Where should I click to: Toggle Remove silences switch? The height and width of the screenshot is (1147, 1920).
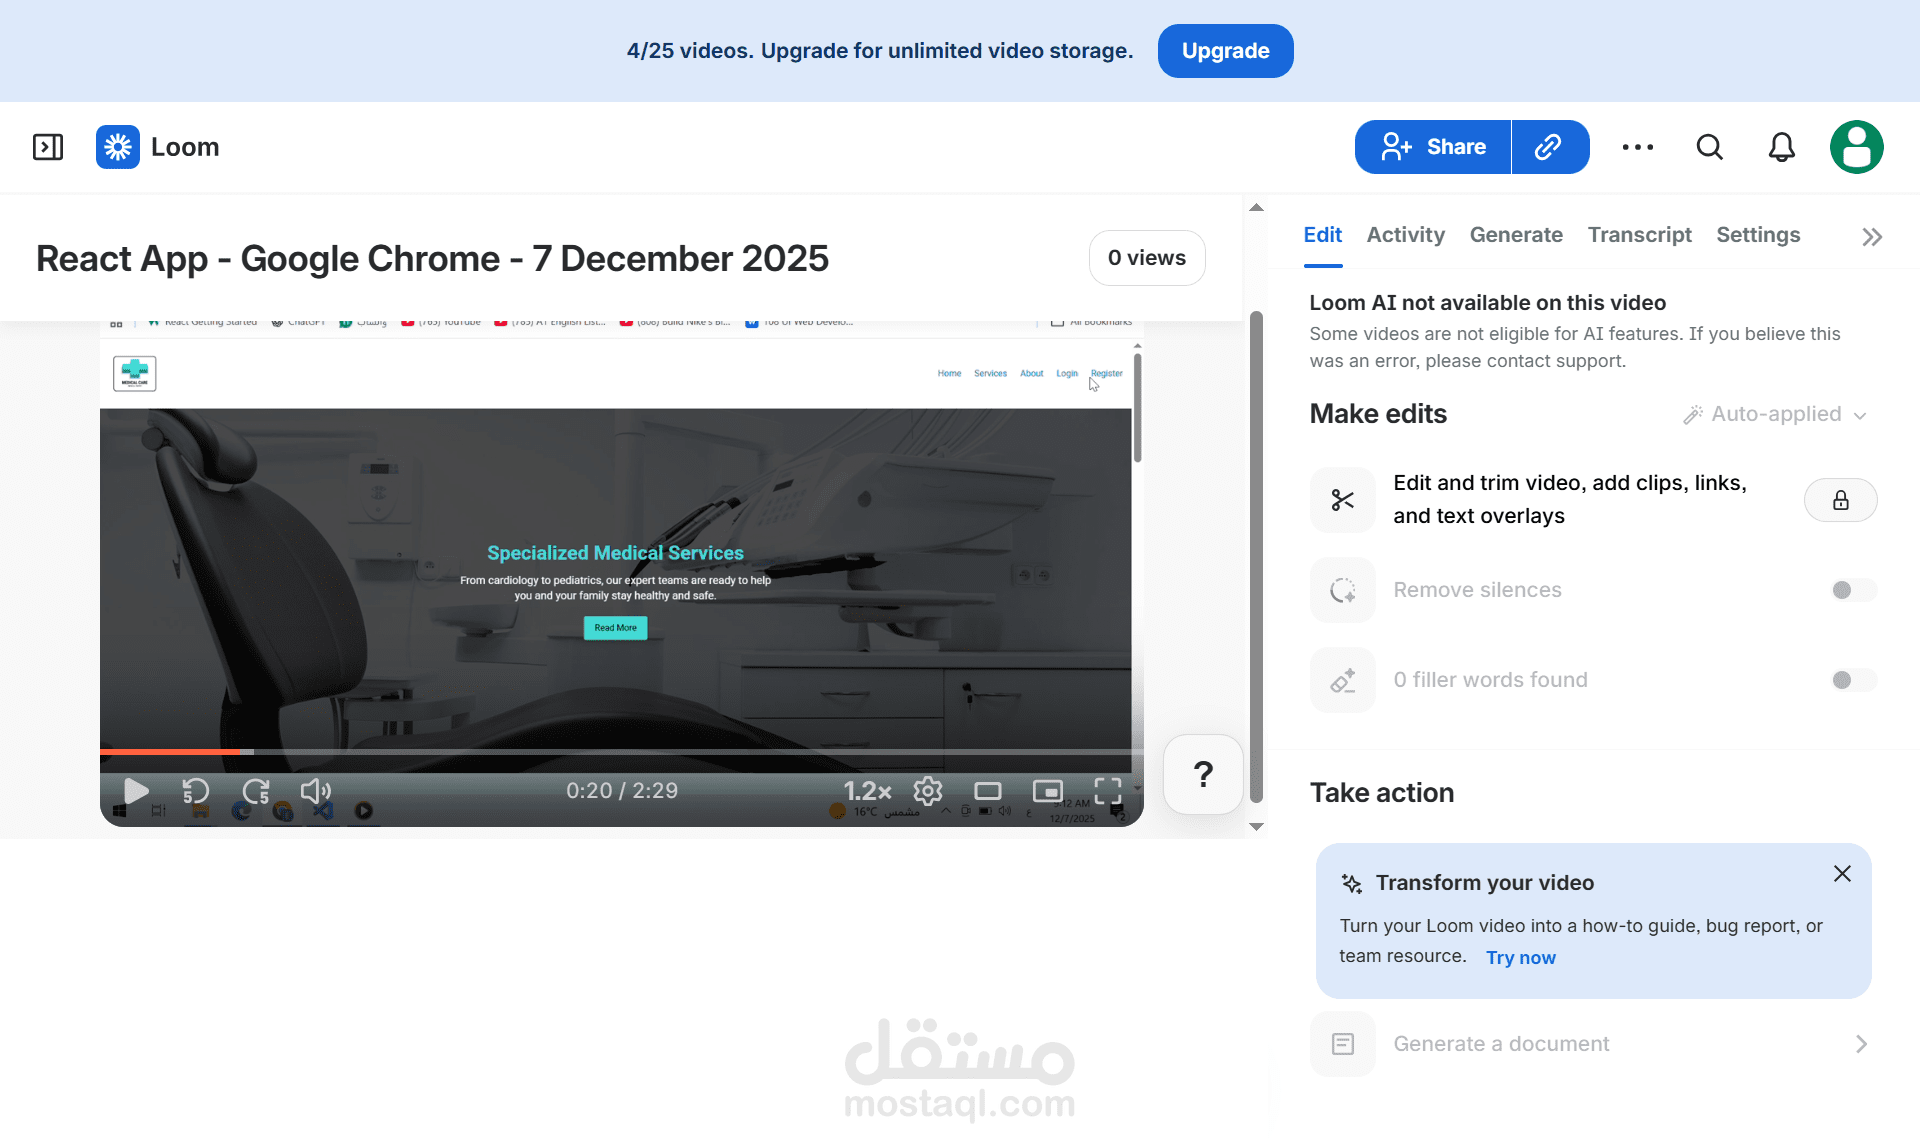[1854, 590]
